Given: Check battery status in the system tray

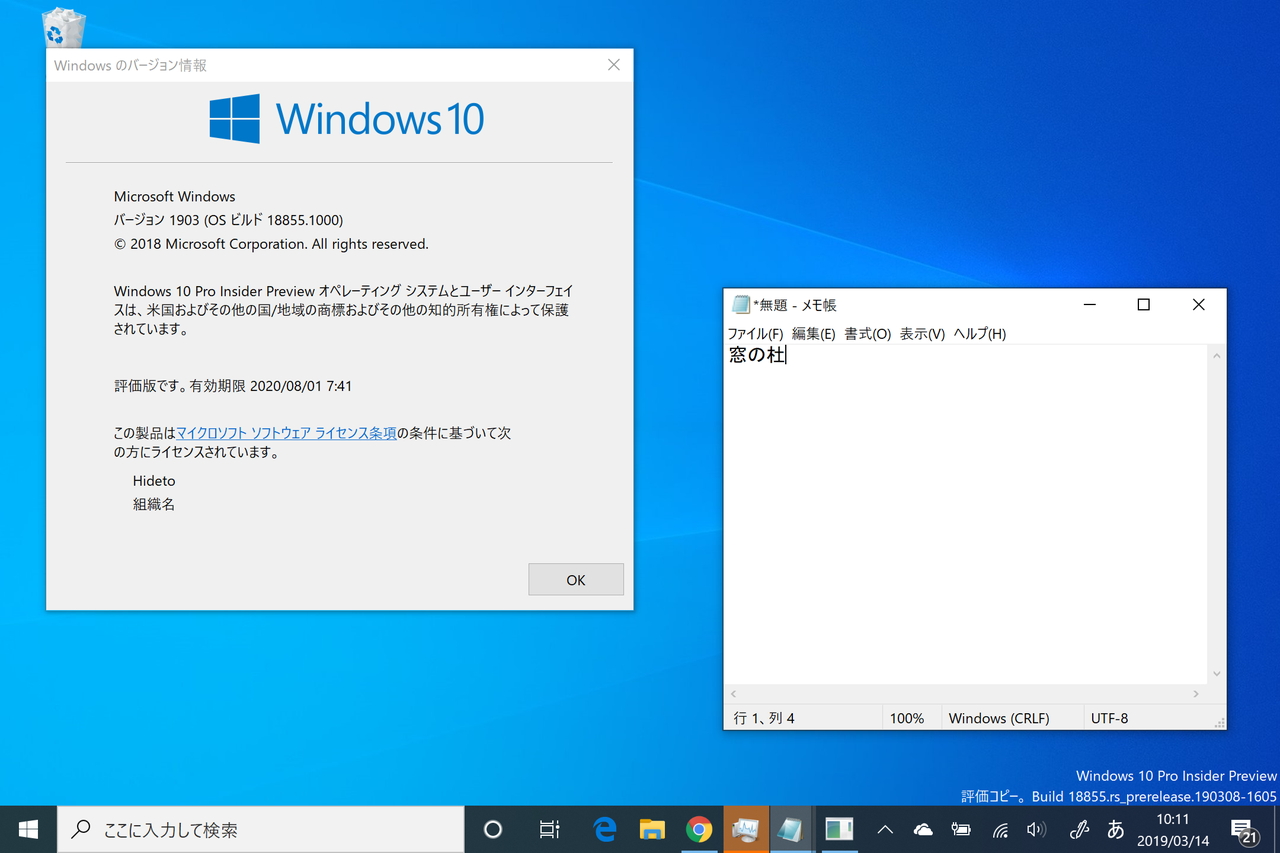Looking at the screenshot, I should point(960,829).
